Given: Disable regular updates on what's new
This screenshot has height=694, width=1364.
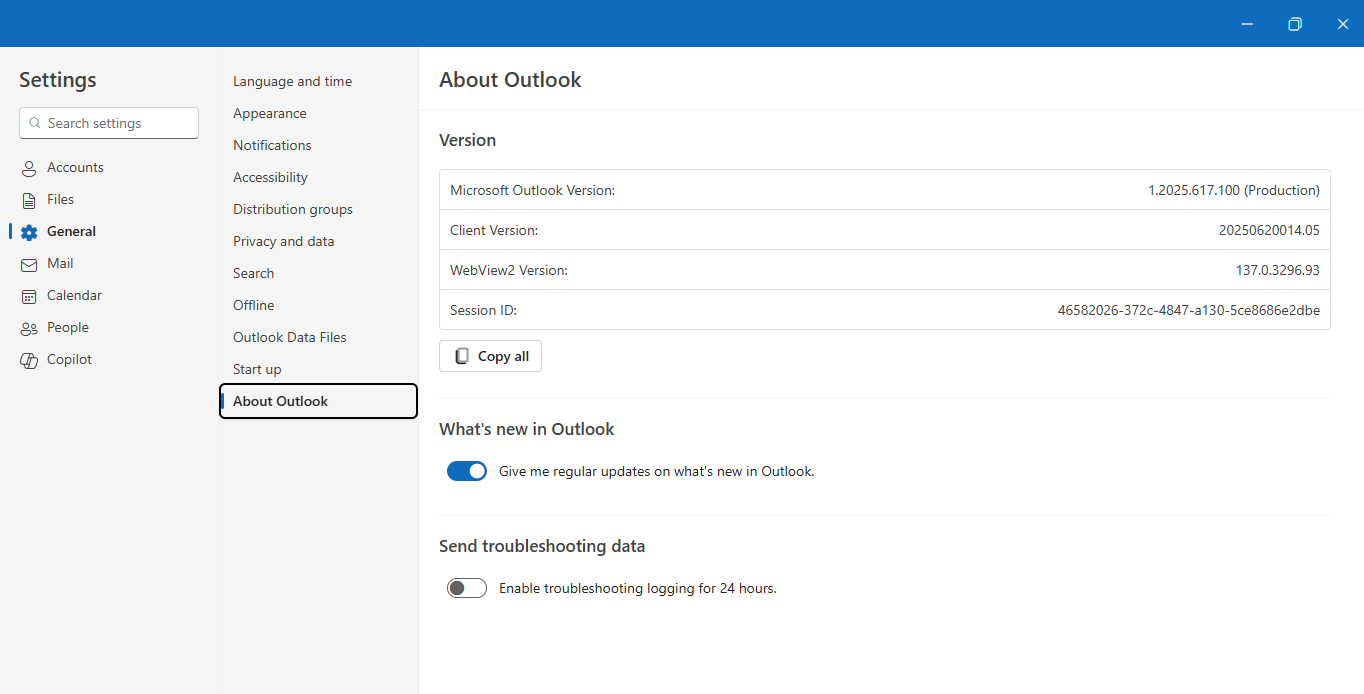Looking at the screenshot, I should coord(466,470).
